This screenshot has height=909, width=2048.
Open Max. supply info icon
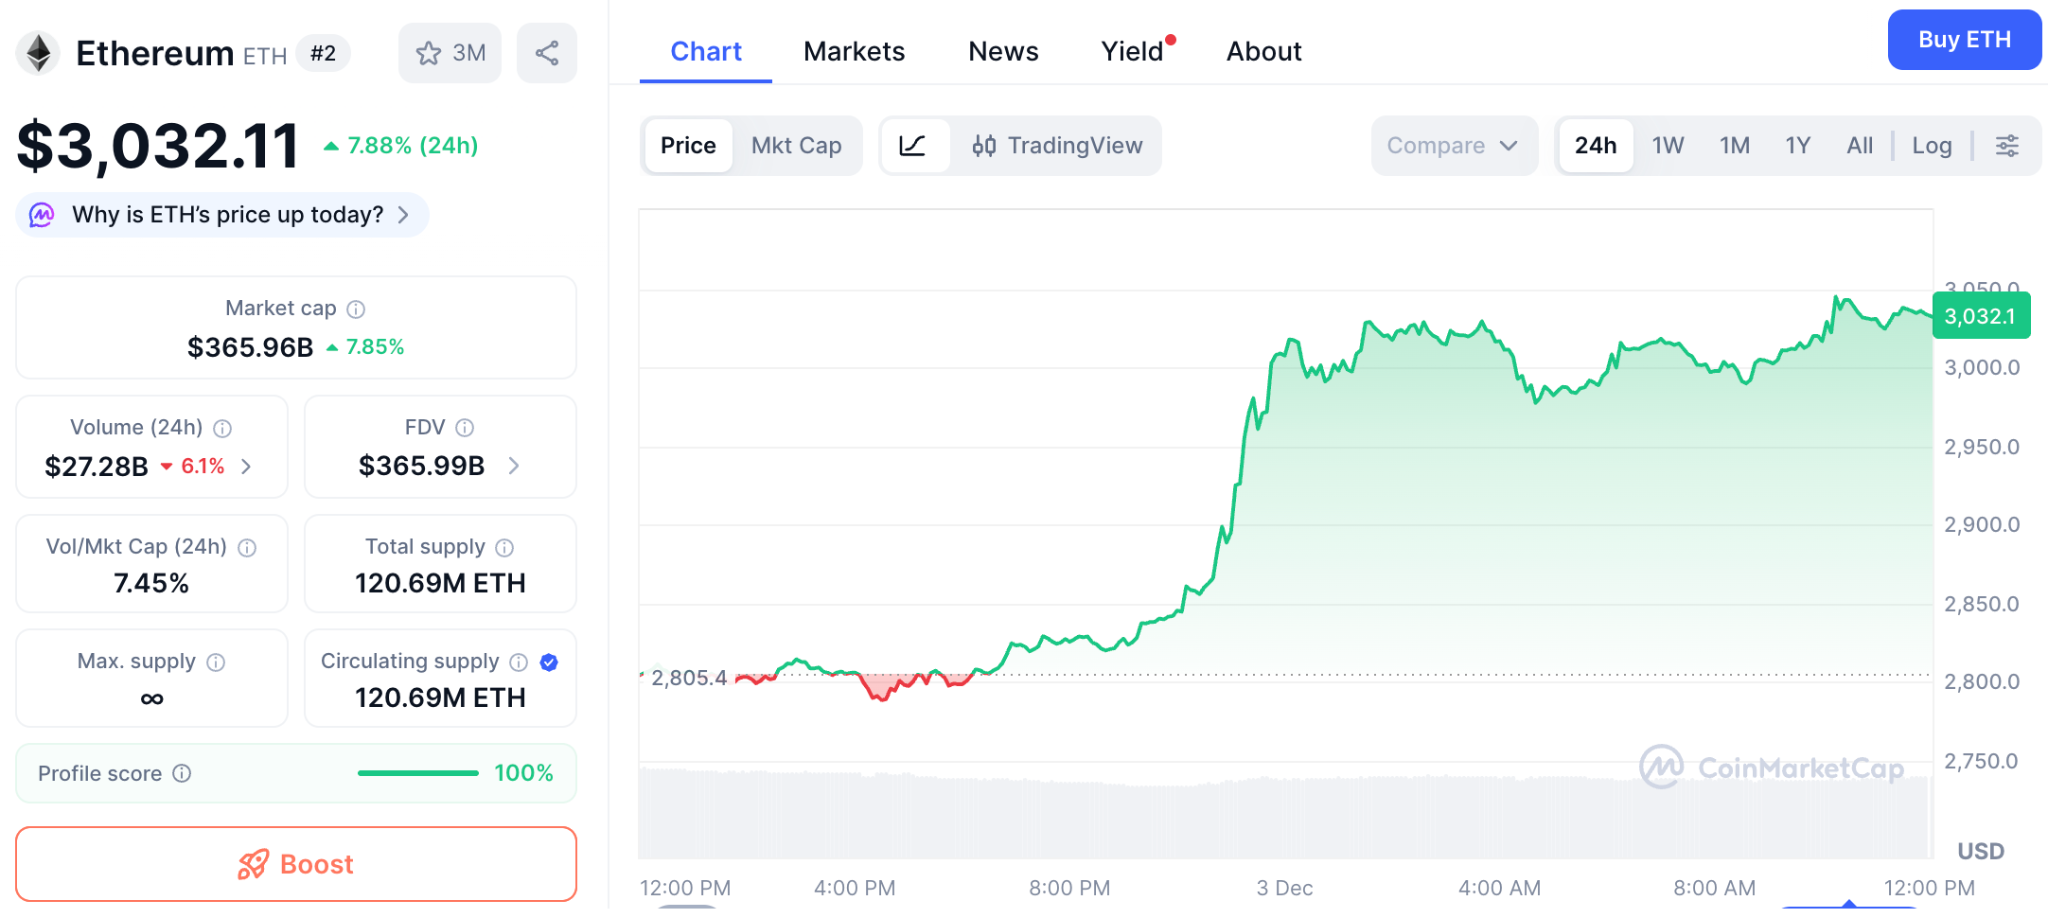[x=216, y=662]
